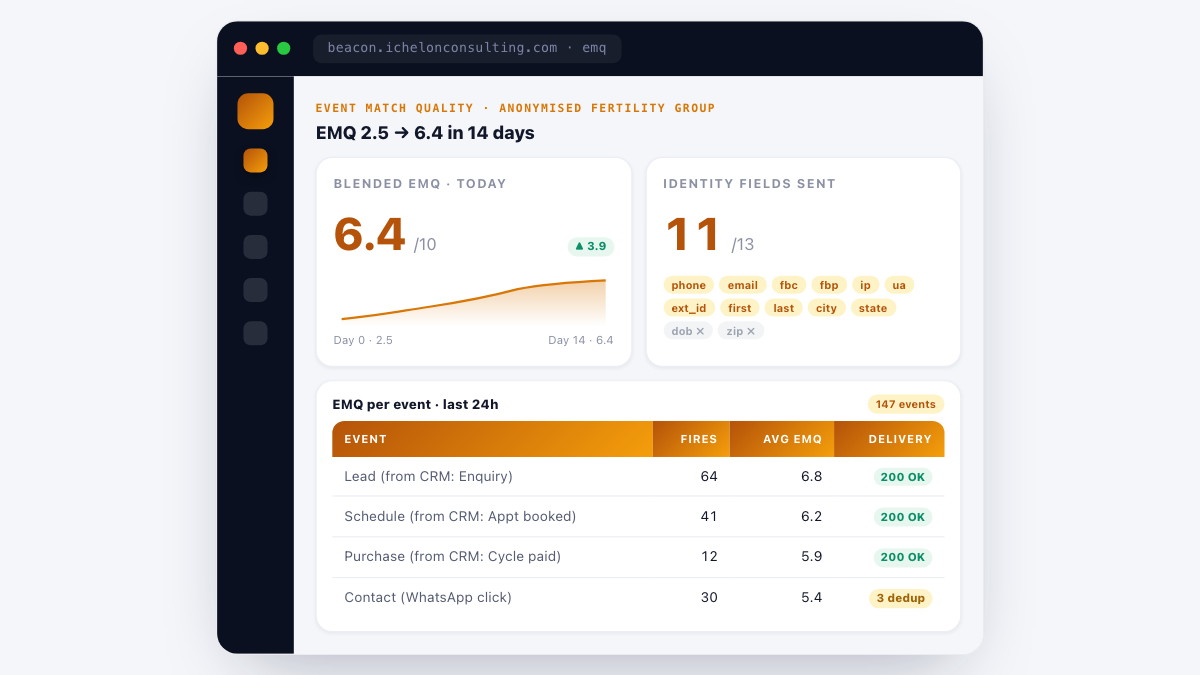Click the fires value 64
1200x675 pixels.
point(709,477)
